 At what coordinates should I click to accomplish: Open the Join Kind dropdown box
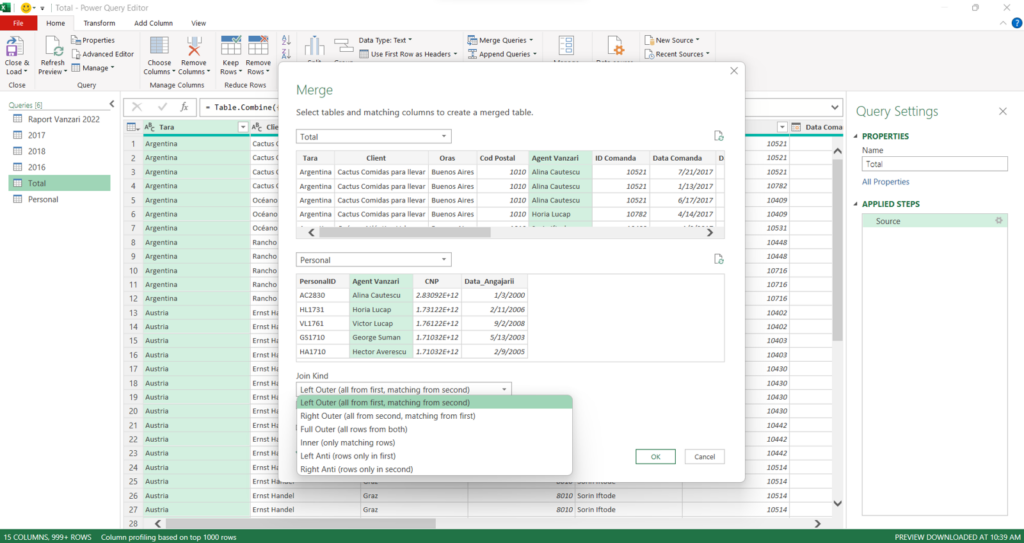[x=404, y=389]
